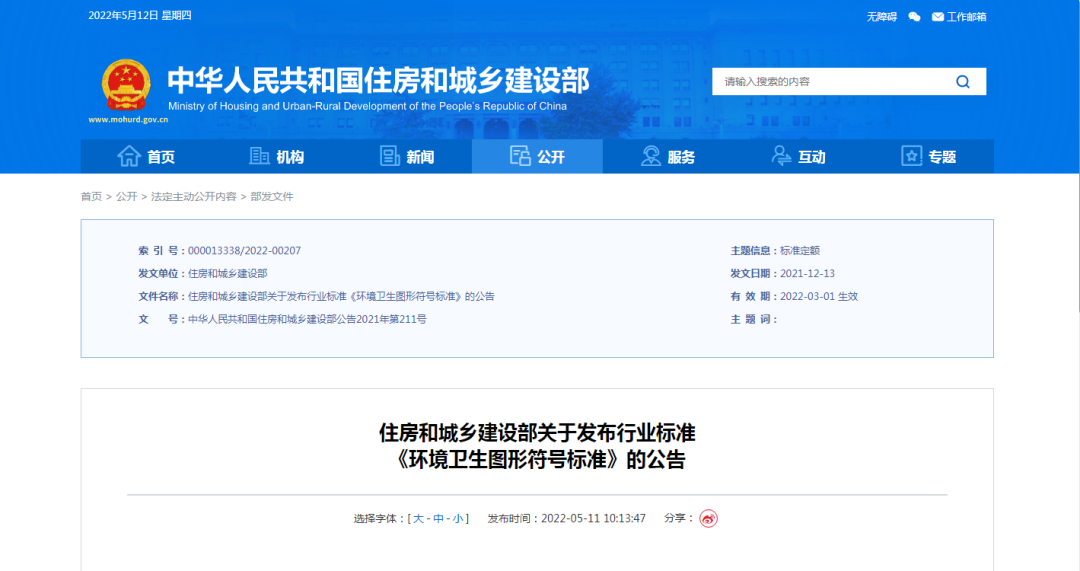Click www.mohurd.gov.cn under the emblem
This screenshot has width=1080, height=571.
click(x=128, y=119)
